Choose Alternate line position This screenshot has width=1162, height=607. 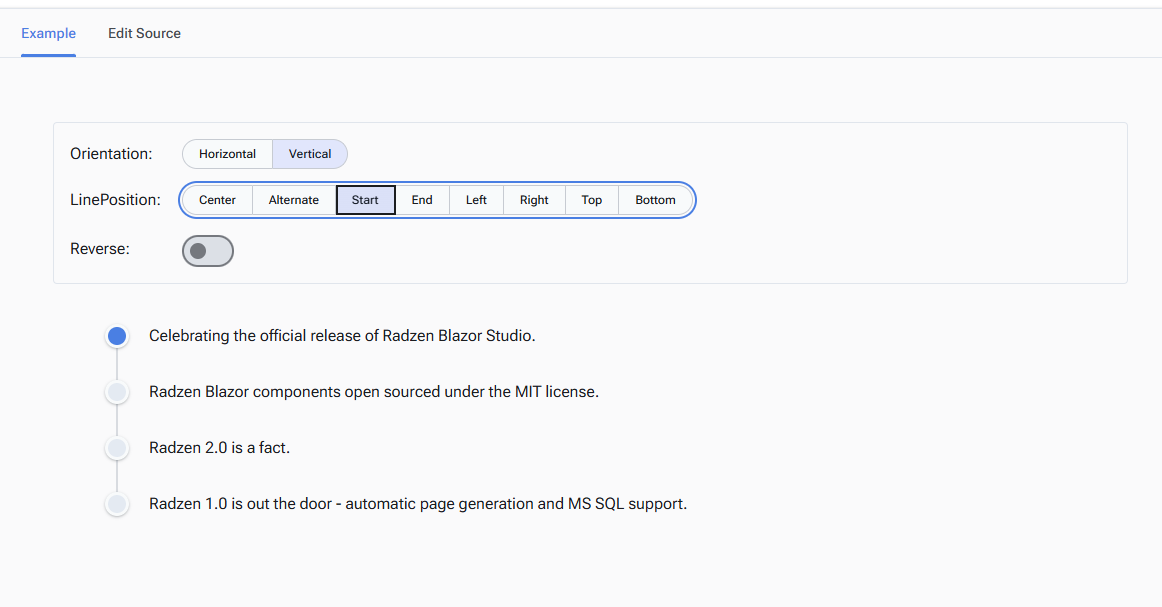coord(293,200)
